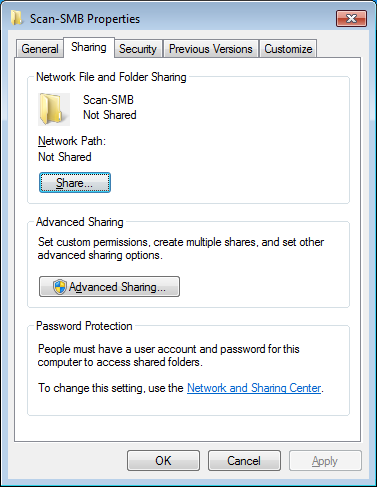Open the Customize tab
Screen dimensions: 377x487
(288, 49)
